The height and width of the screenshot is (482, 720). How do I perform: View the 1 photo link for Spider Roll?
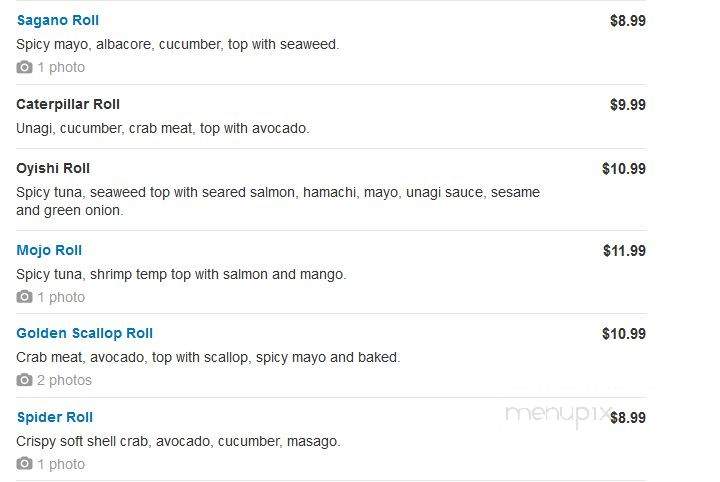[61, 465]
